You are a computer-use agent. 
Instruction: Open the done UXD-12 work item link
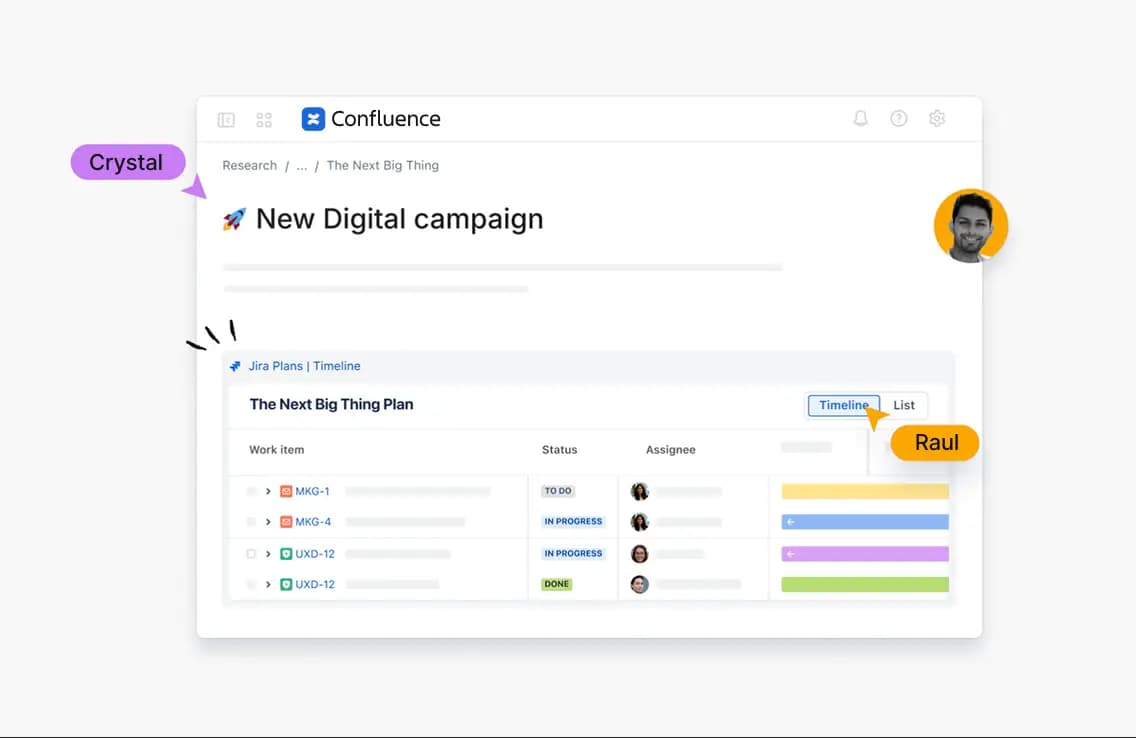[315, 584]
